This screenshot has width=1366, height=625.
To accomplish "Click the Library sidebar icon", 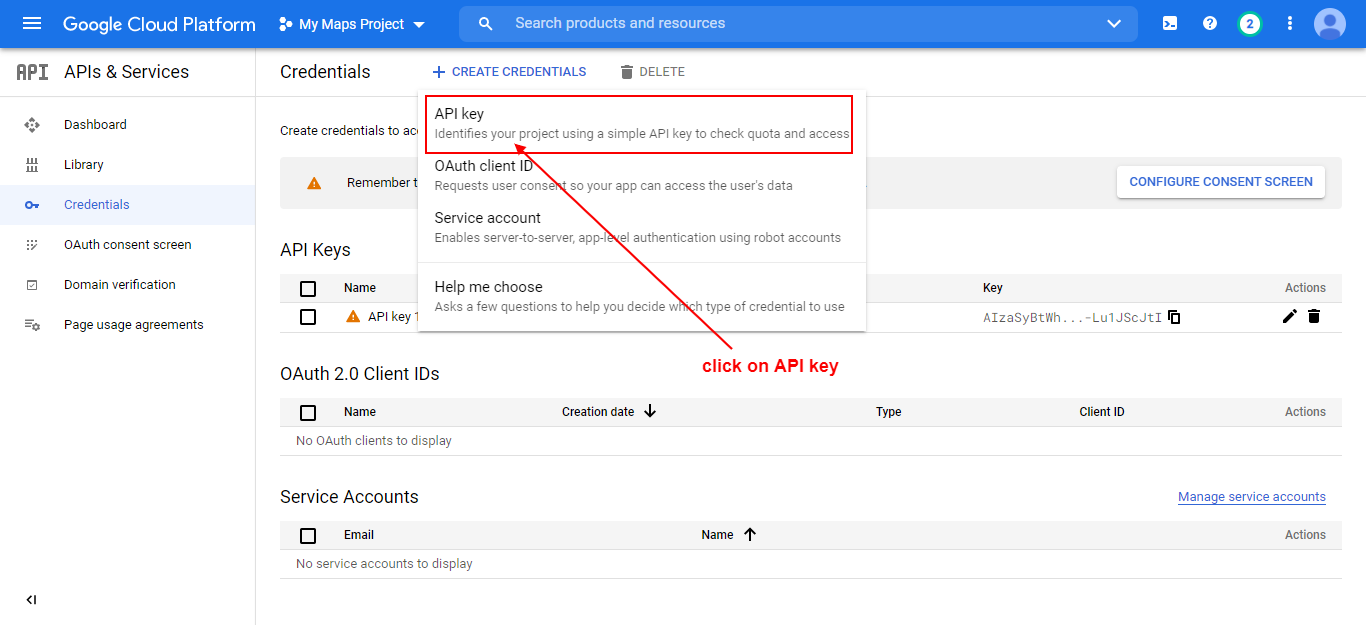I will (32, 165).
